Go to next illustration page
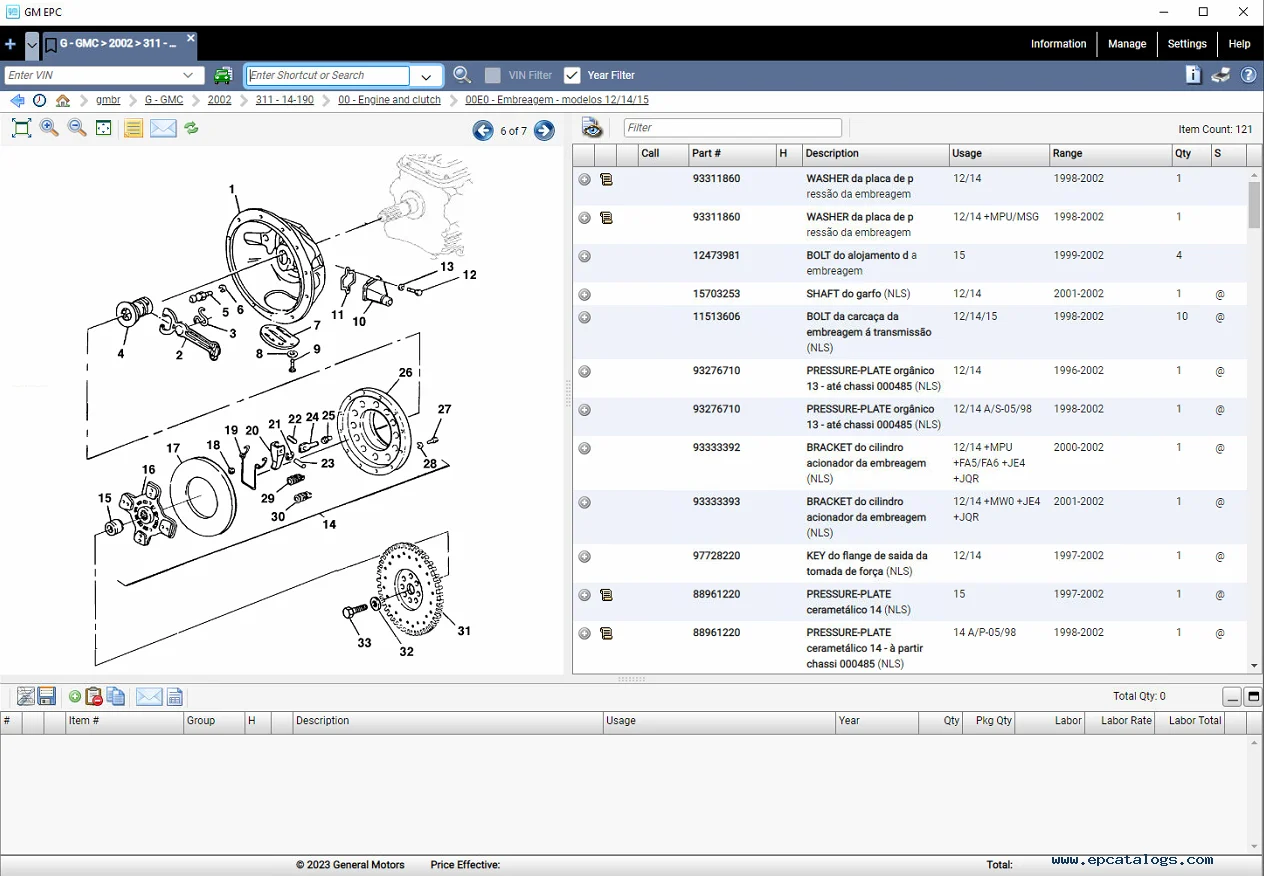This screenshot has width=1264, height=876. pos(544,130)
